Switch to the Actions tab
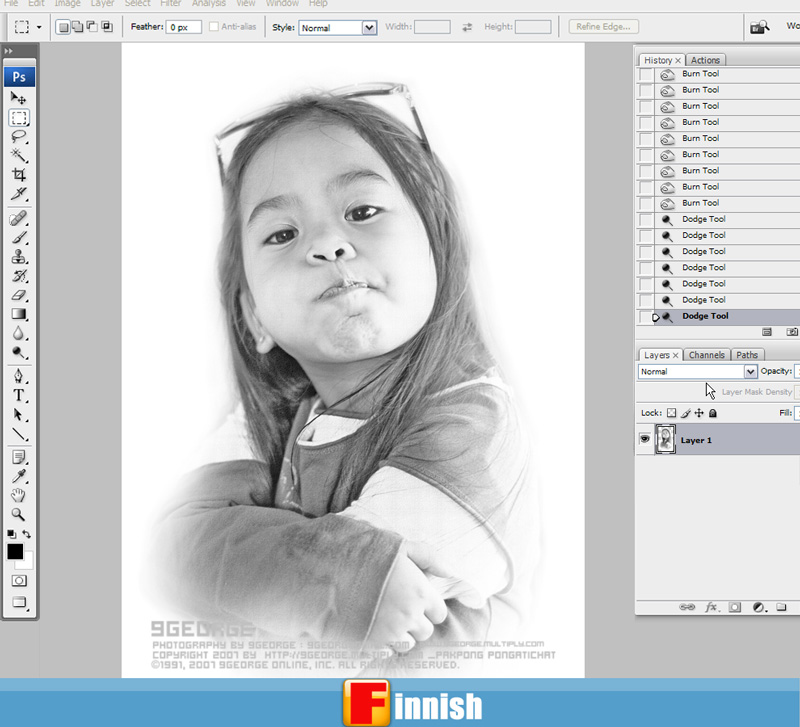800x727 pixels. tap(705, 60)
